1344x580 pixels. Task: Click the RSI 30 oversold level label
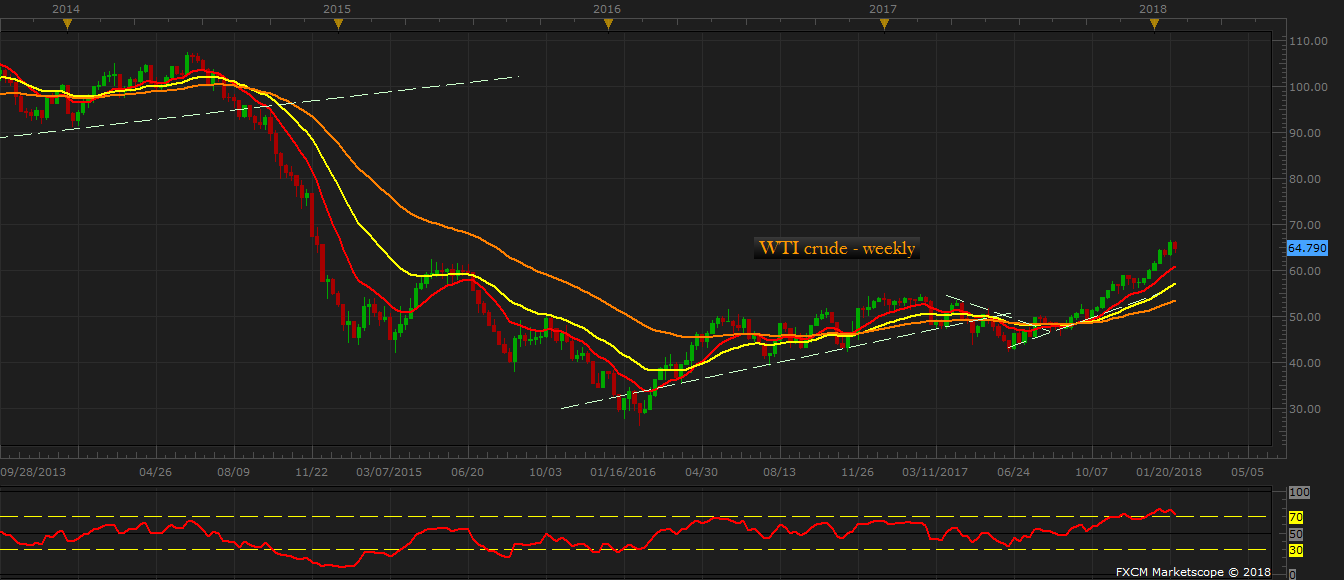point(1295,550)
